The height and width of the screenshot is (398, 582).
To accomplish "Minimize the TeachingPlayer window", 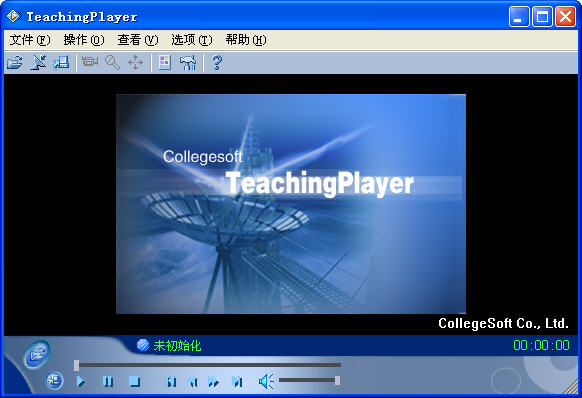I will (519, 16).
